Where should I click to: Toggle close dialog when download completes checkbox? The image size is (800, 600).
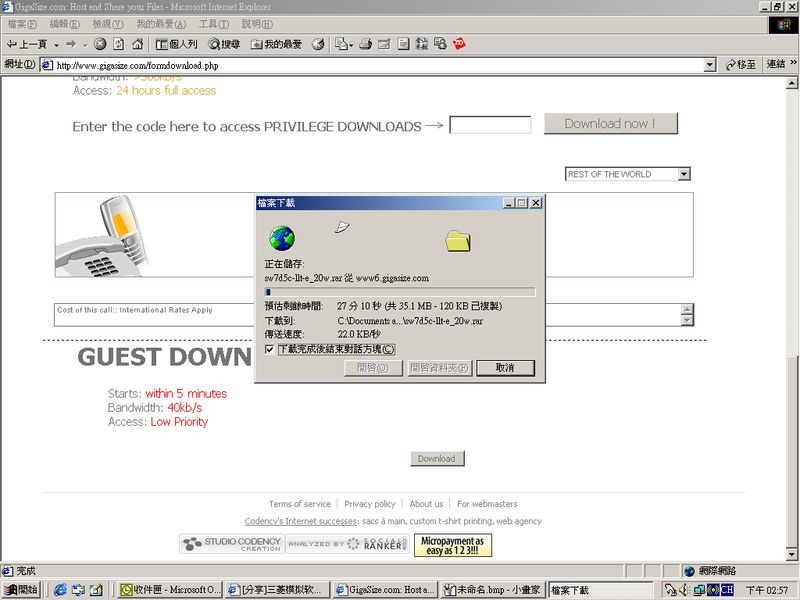pyautogui.click(x=270, y=349)
